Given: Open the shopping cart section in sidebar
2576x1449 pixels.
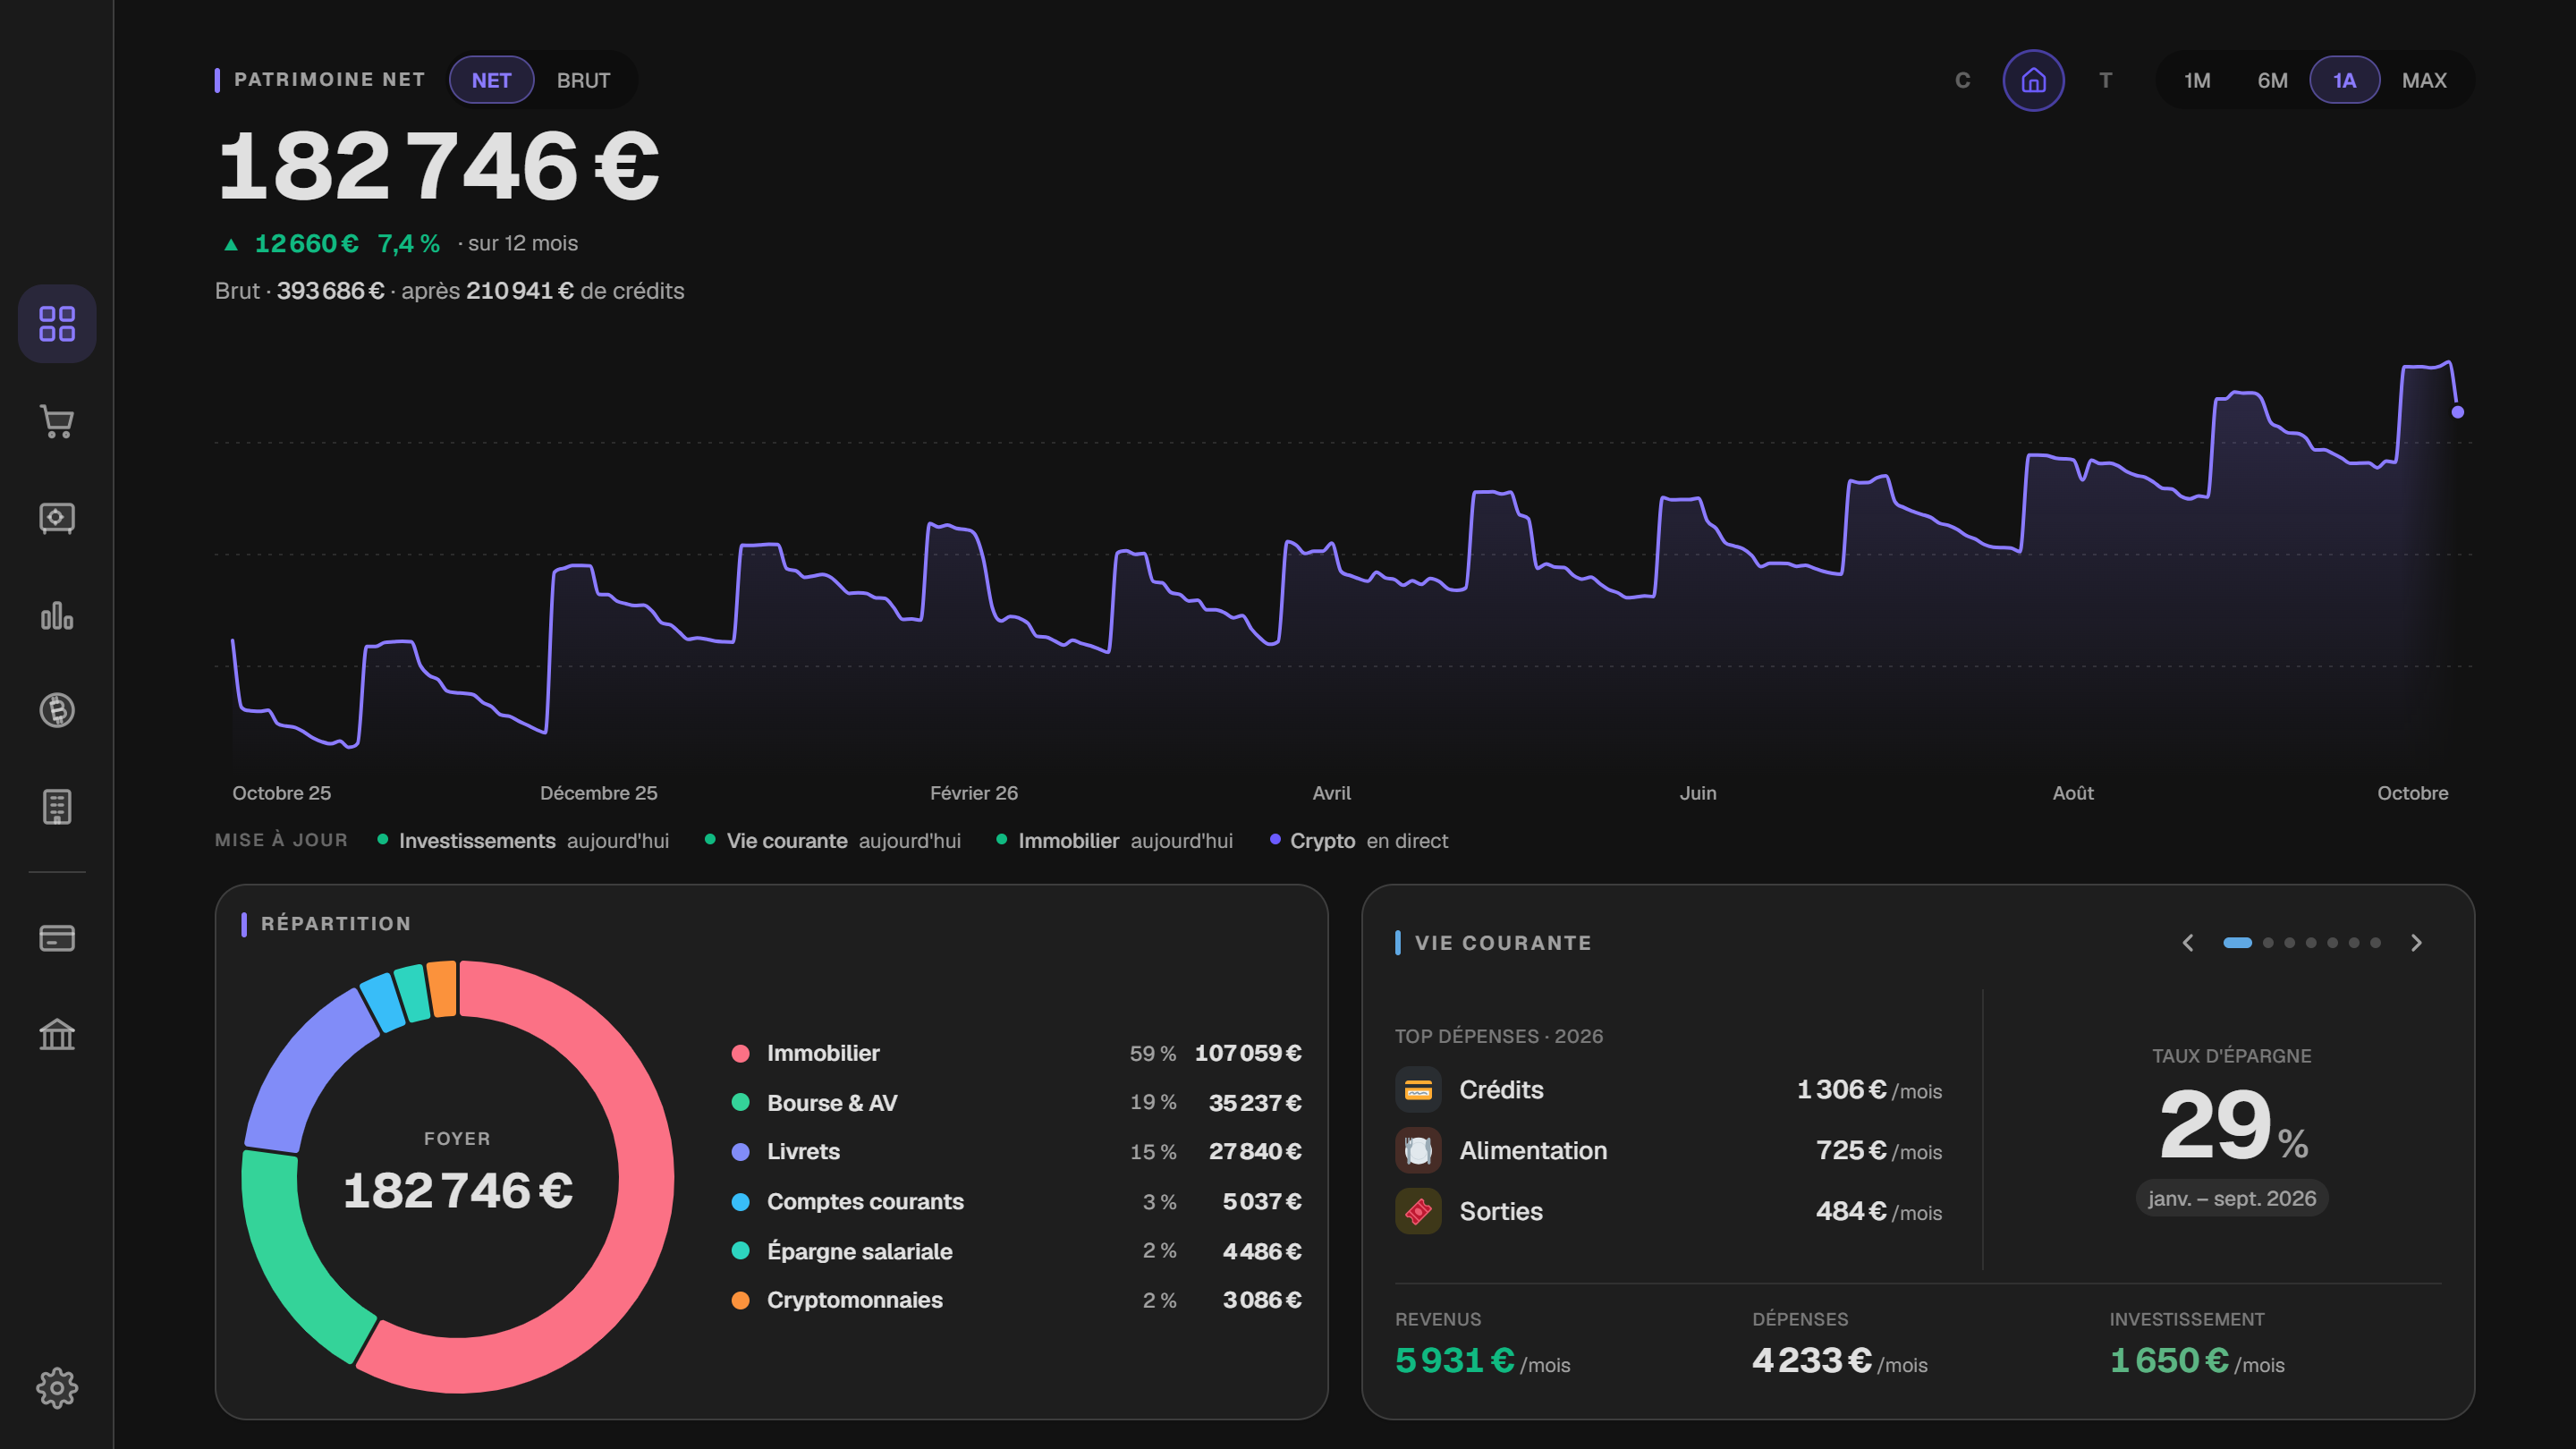Looking at the screenshot, I should (x=57, y=421).
